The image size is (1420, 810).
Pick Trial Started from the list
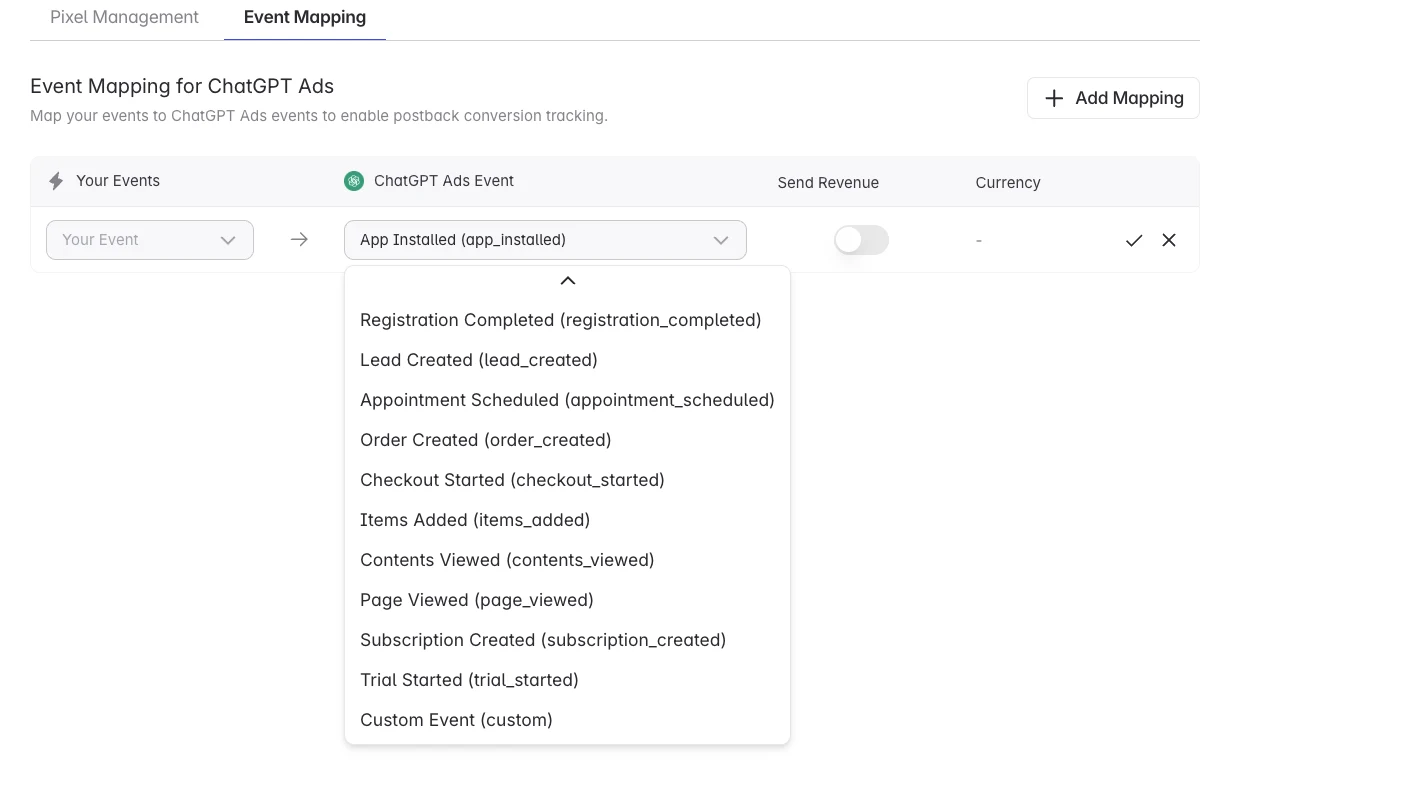pos(567,680)
